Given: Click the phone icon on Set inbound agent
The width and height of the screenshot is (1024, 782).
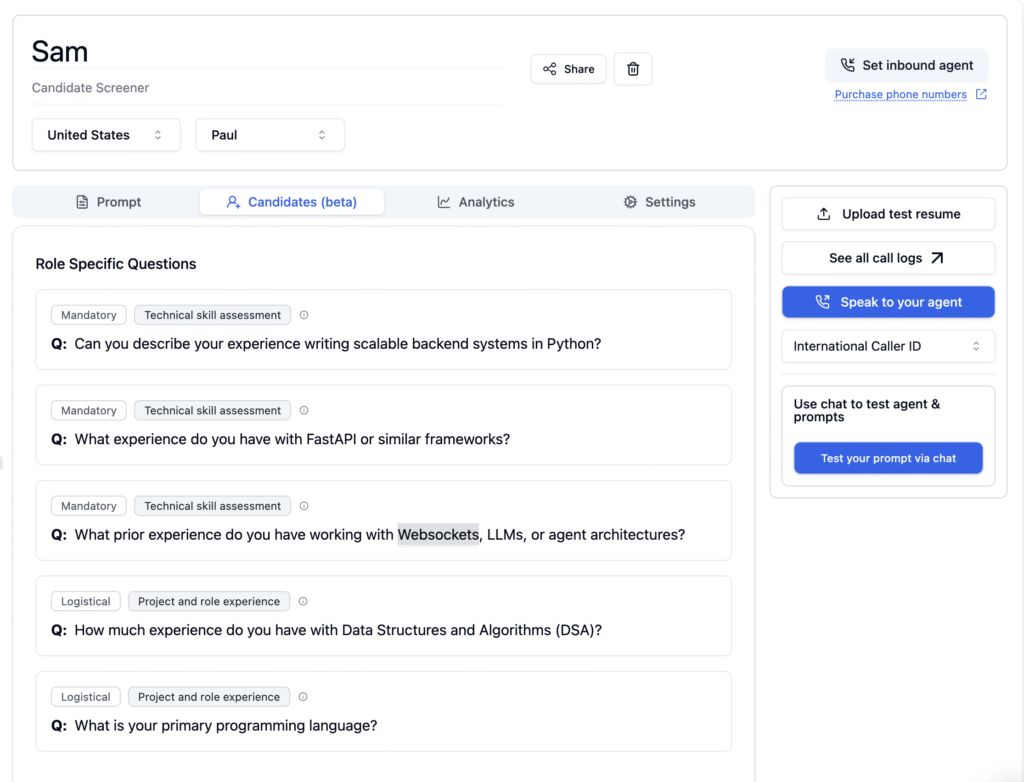Looking at the screenshot, I should 848,65.
